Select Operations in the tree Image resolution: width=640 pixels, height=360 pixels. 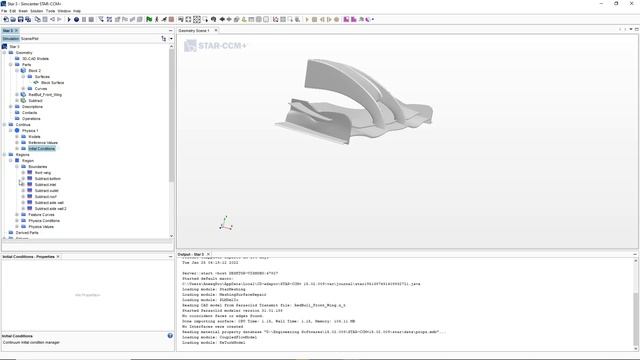pyautogui.click(x=31, y=118)
